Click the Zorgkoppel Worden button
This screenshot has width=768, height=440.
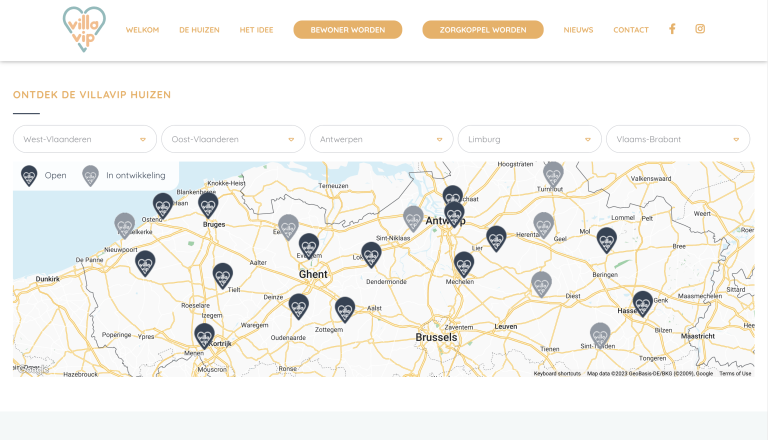coord(483,29)
